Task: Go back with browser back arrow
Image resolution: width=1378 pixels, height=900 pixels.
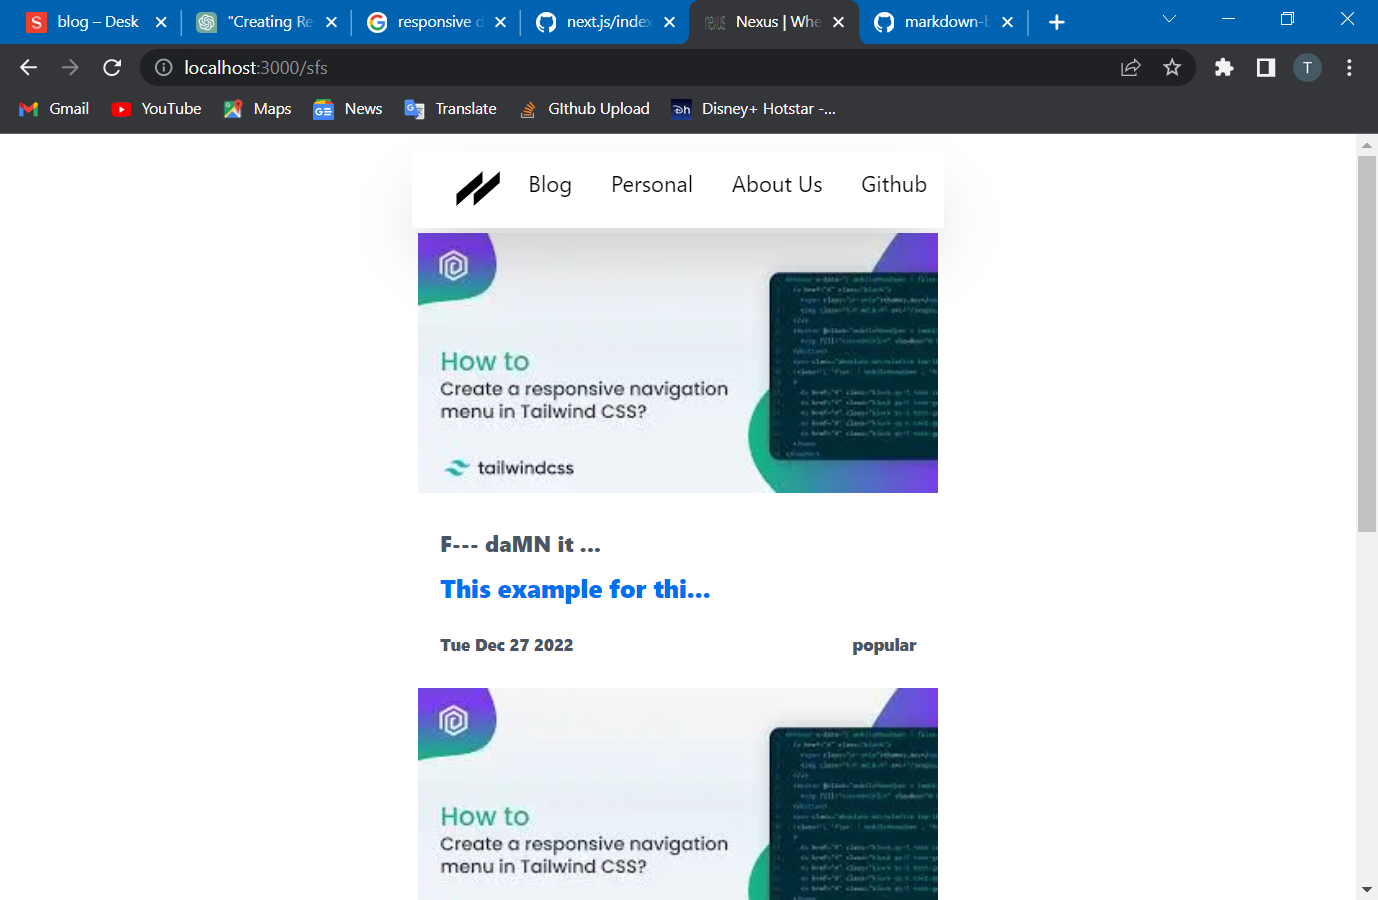Action: click(x=28, y=67)
